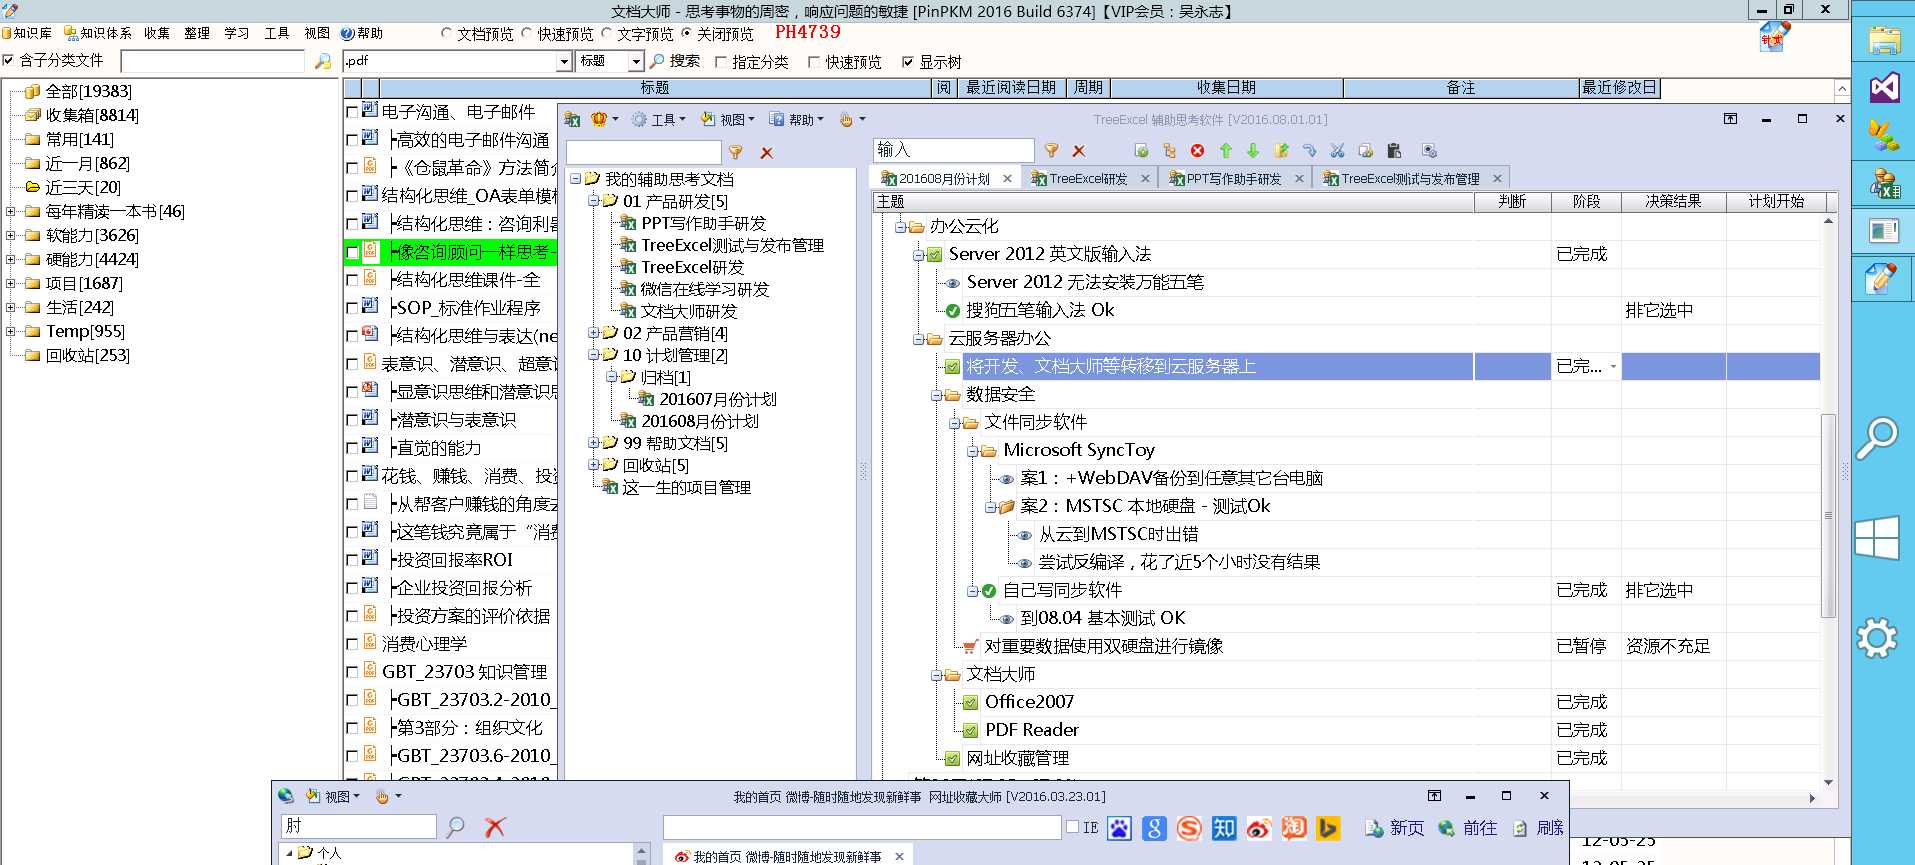Switch to the TreeExcel研发 tab
1915x865 pixels.
click(1088, 179)
